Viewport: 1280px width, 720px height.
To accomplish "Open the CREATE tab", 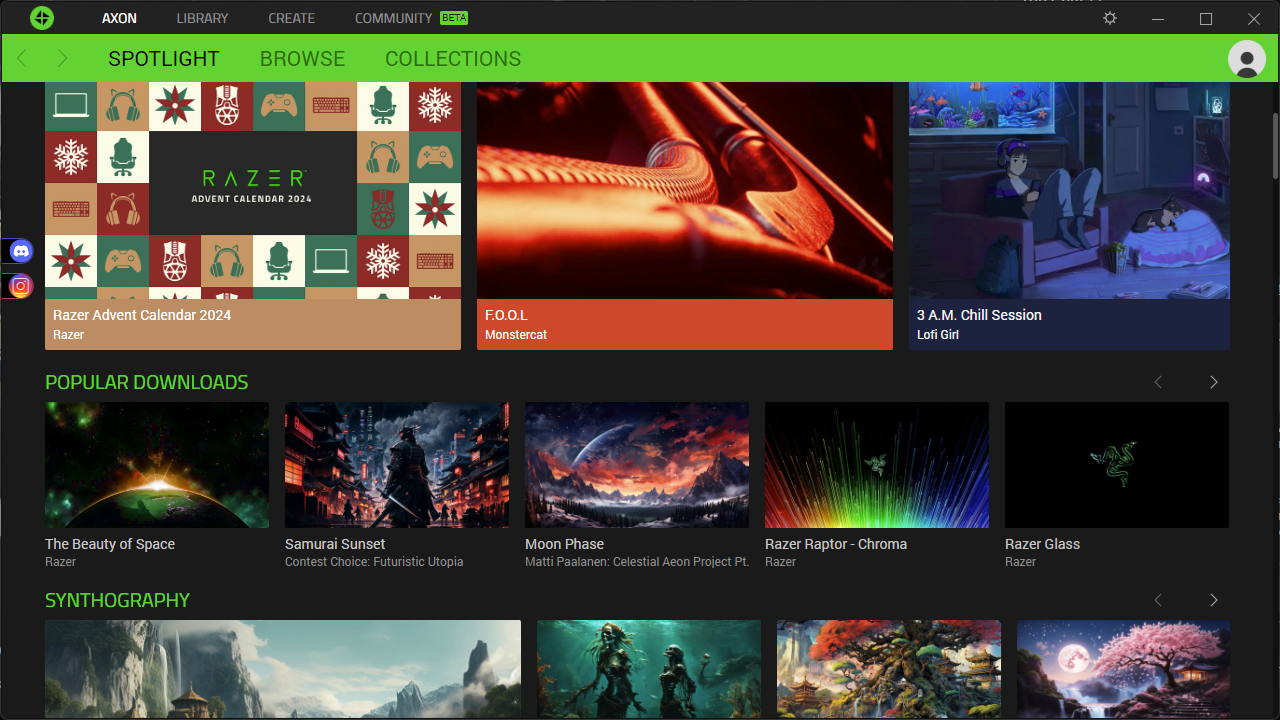I will point(291,18).
